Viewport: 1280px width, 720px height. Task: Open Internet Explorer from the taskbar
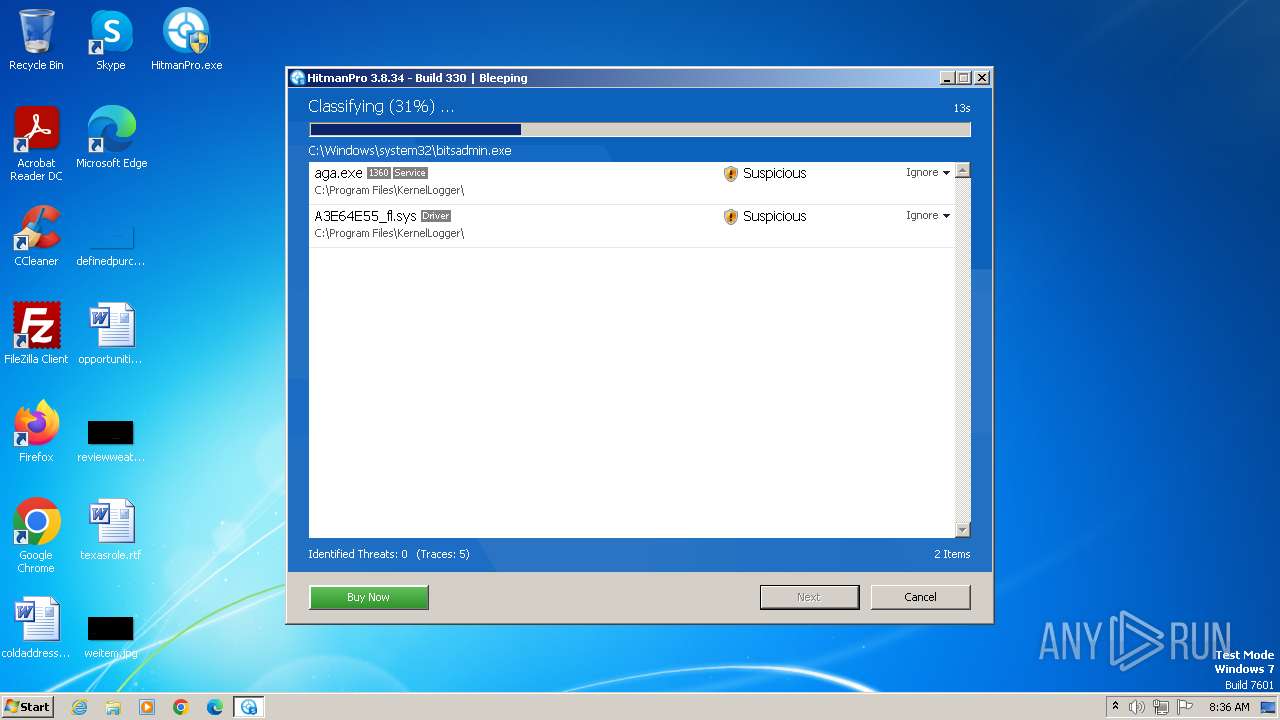(x=79, y=707)
